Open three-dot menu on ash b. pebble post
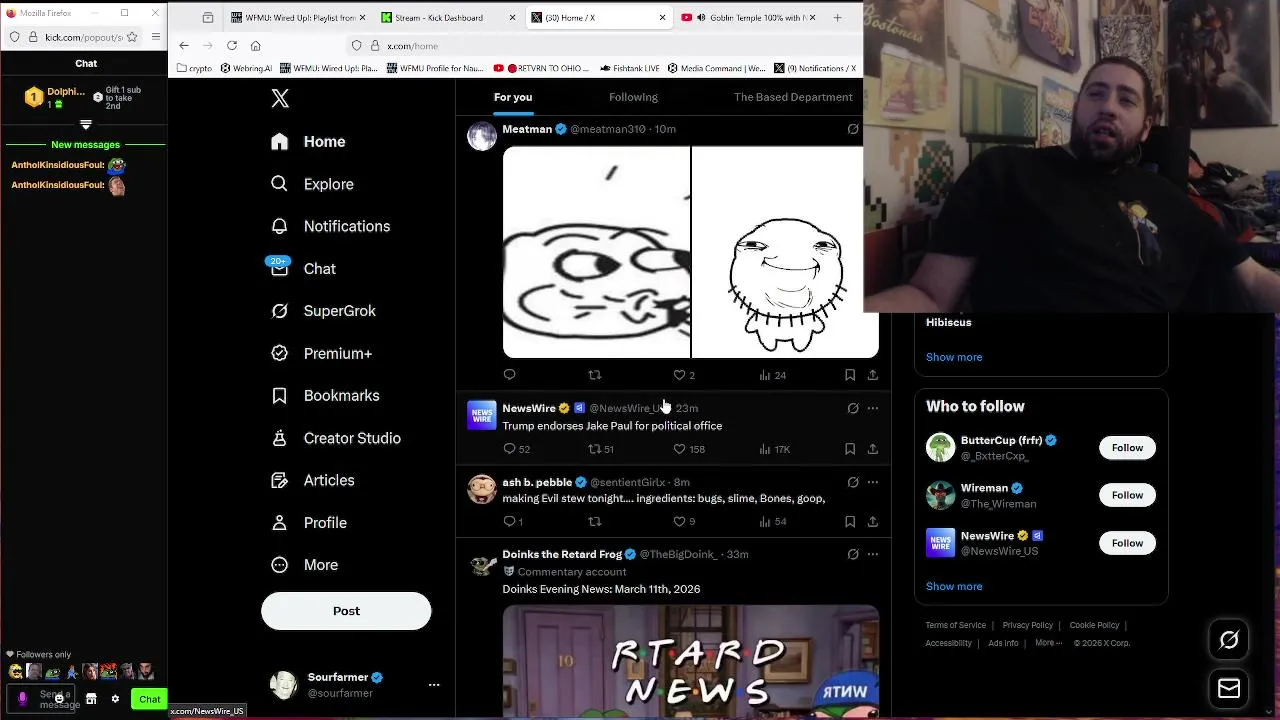1280x720 pixels. pos(873,482)
